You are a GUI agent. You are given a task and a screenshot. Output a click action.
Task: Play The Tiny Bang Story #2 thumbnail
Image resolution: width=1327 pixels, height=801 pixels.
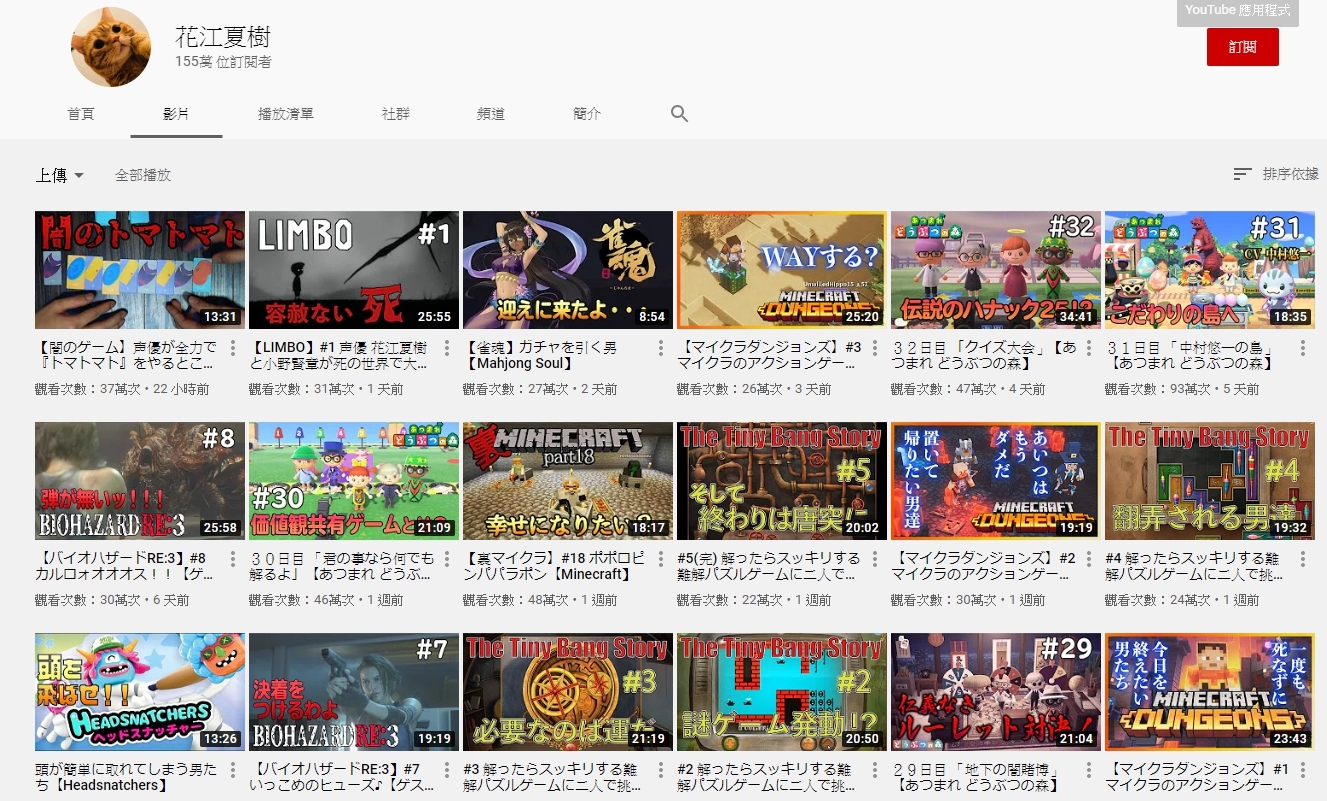[x=782, y=692]
